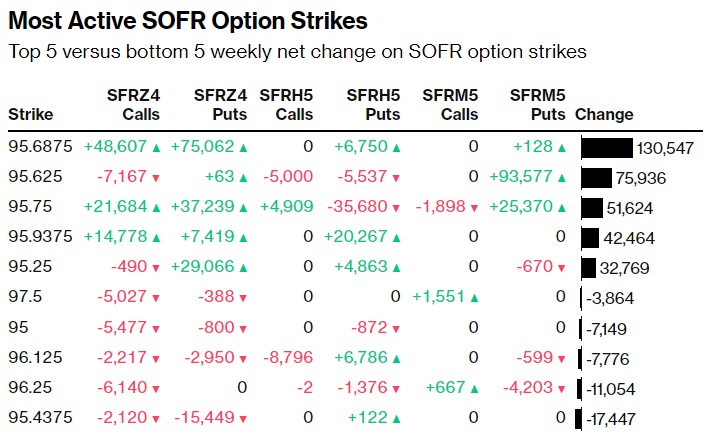Click the black bar for 75,936 change

[595, 178]
